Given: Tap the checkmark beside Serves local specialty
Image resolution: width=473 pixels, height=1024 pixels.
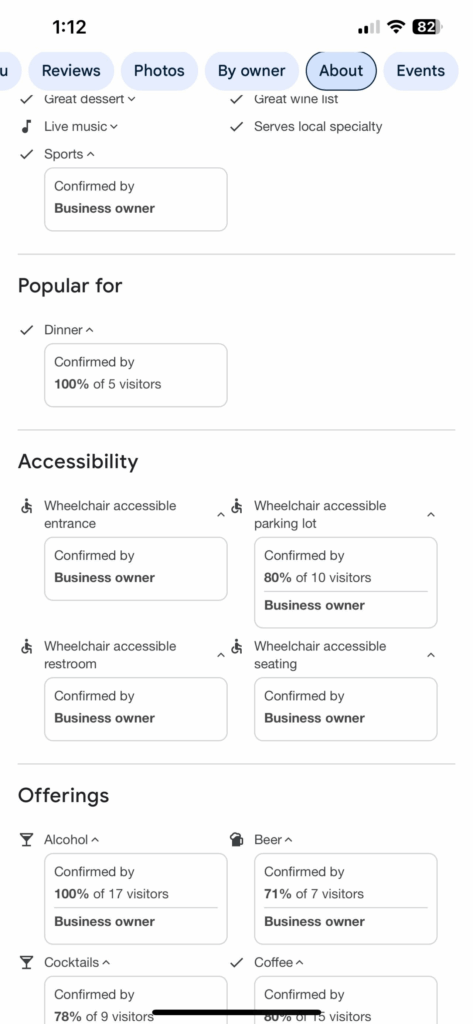Looking at the screenshot, I should pos(236,127).
